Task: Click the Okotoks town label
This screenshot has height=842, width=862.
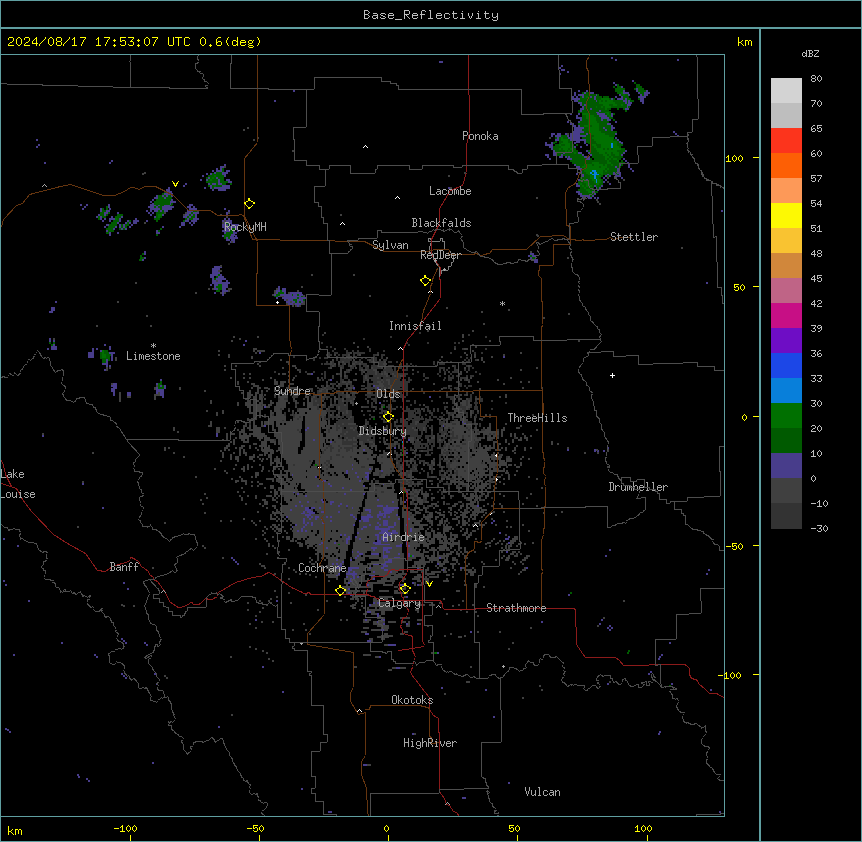Action: point(412,700)
